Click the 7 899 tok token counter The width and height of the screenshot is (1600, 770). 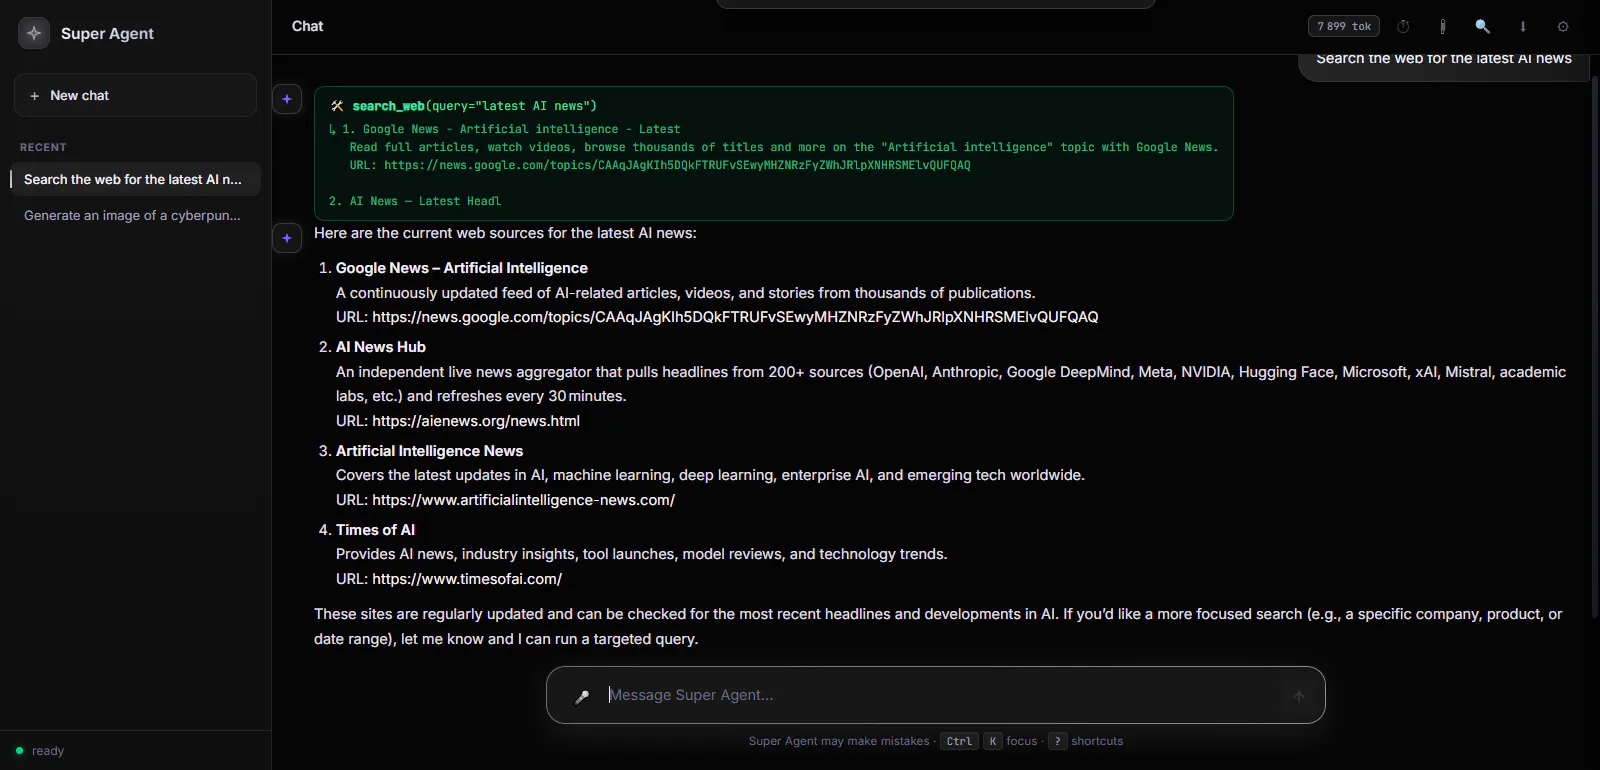(x=1343, y=26)
